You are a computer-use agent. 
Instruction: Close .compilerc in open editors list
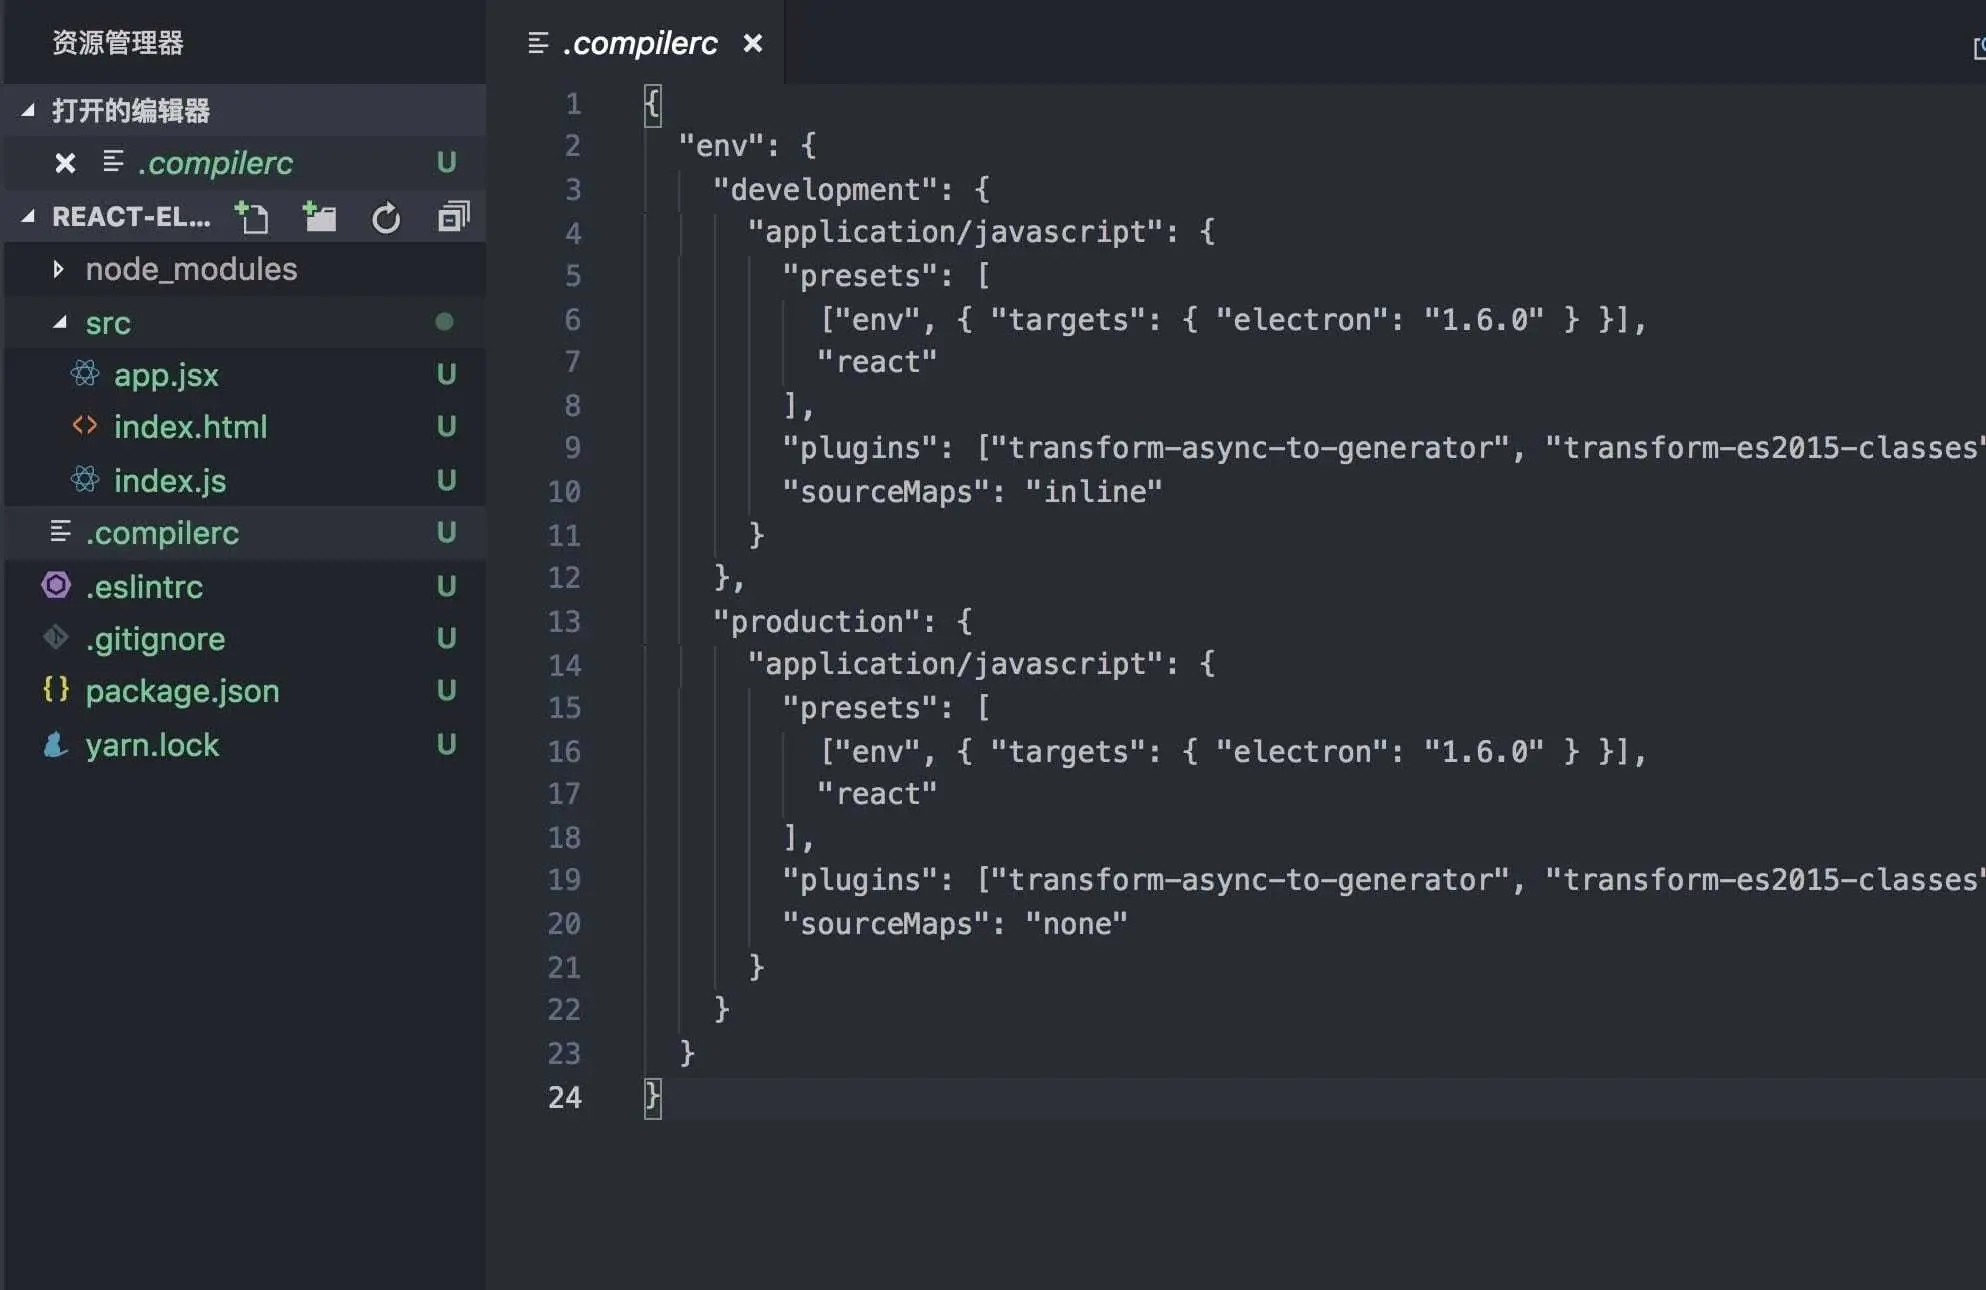[65, 163]
